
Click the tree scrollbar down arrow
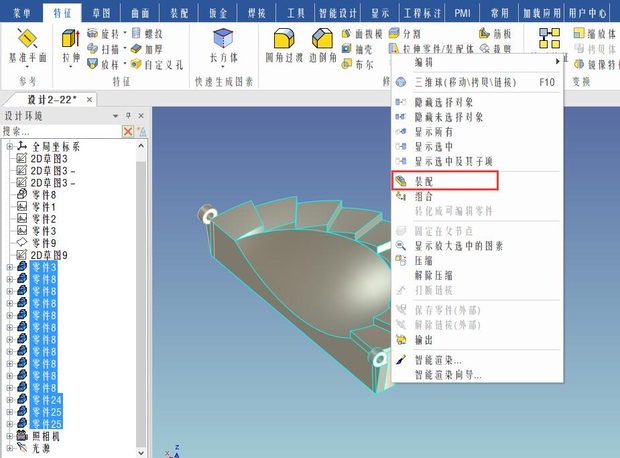141,452
